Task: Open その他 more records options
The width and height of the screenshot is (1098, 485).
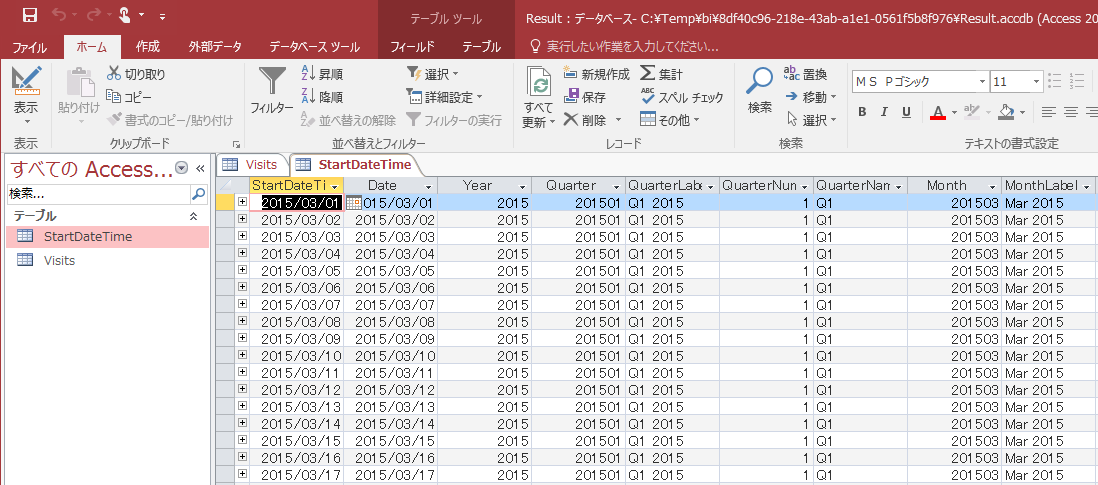Action: tap(670, 120)
